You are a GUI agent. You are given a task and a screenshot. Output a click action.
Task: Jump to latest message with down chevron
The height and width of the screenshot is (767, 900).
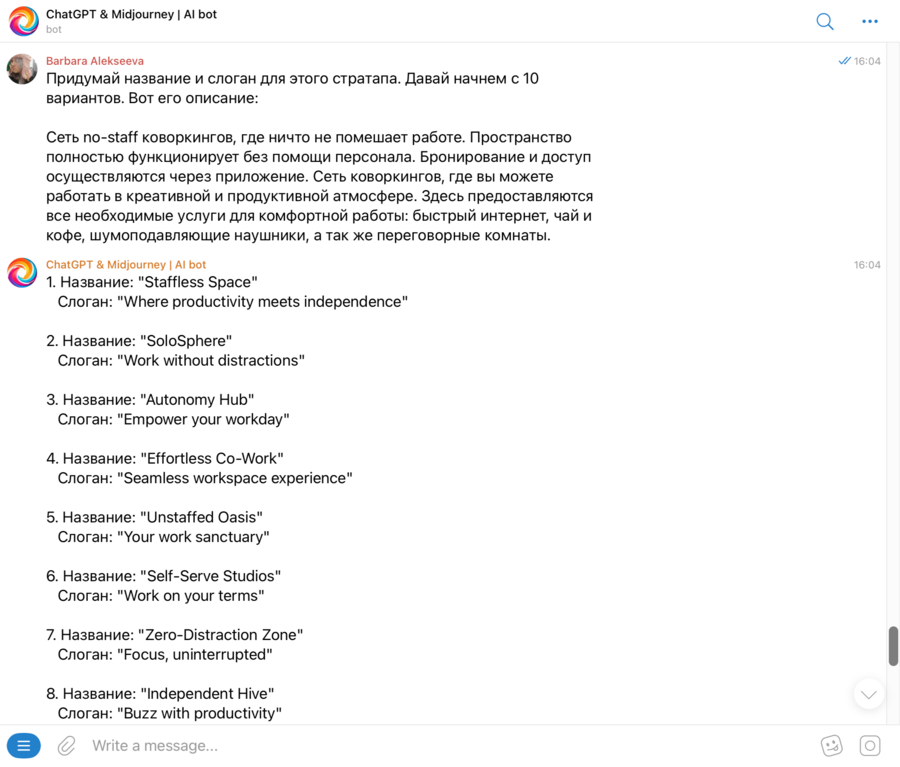[868, 694]
